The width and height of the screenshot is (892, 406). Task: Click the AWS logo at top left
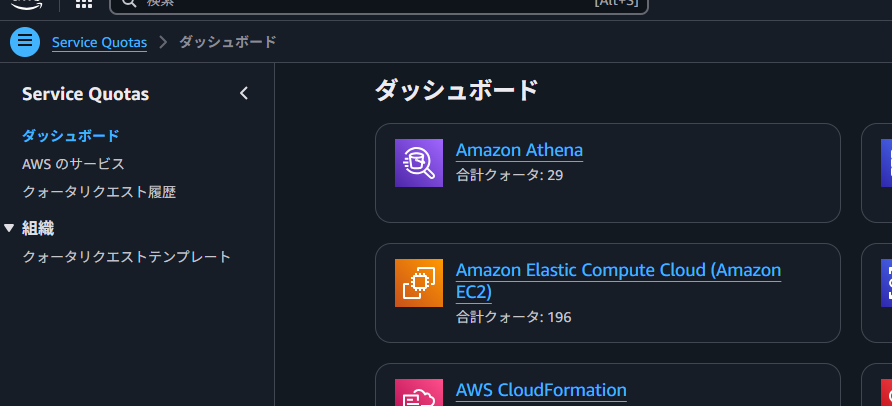pos(26,3)
